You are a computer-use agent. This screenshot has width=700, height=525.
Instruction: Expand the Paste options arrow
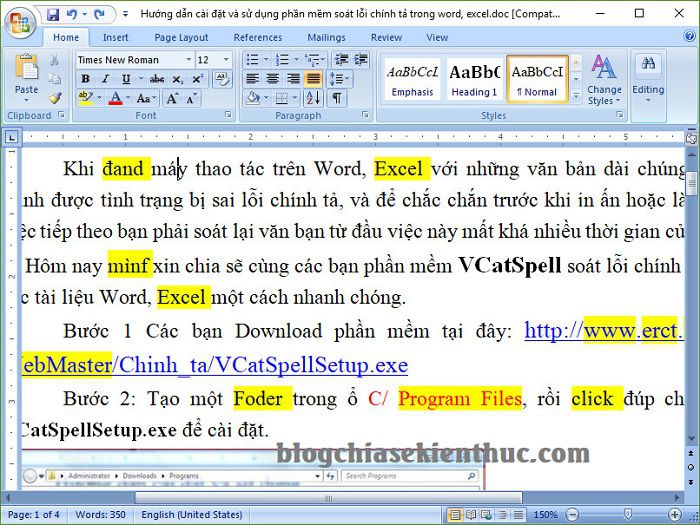click(x=26, y=100)
